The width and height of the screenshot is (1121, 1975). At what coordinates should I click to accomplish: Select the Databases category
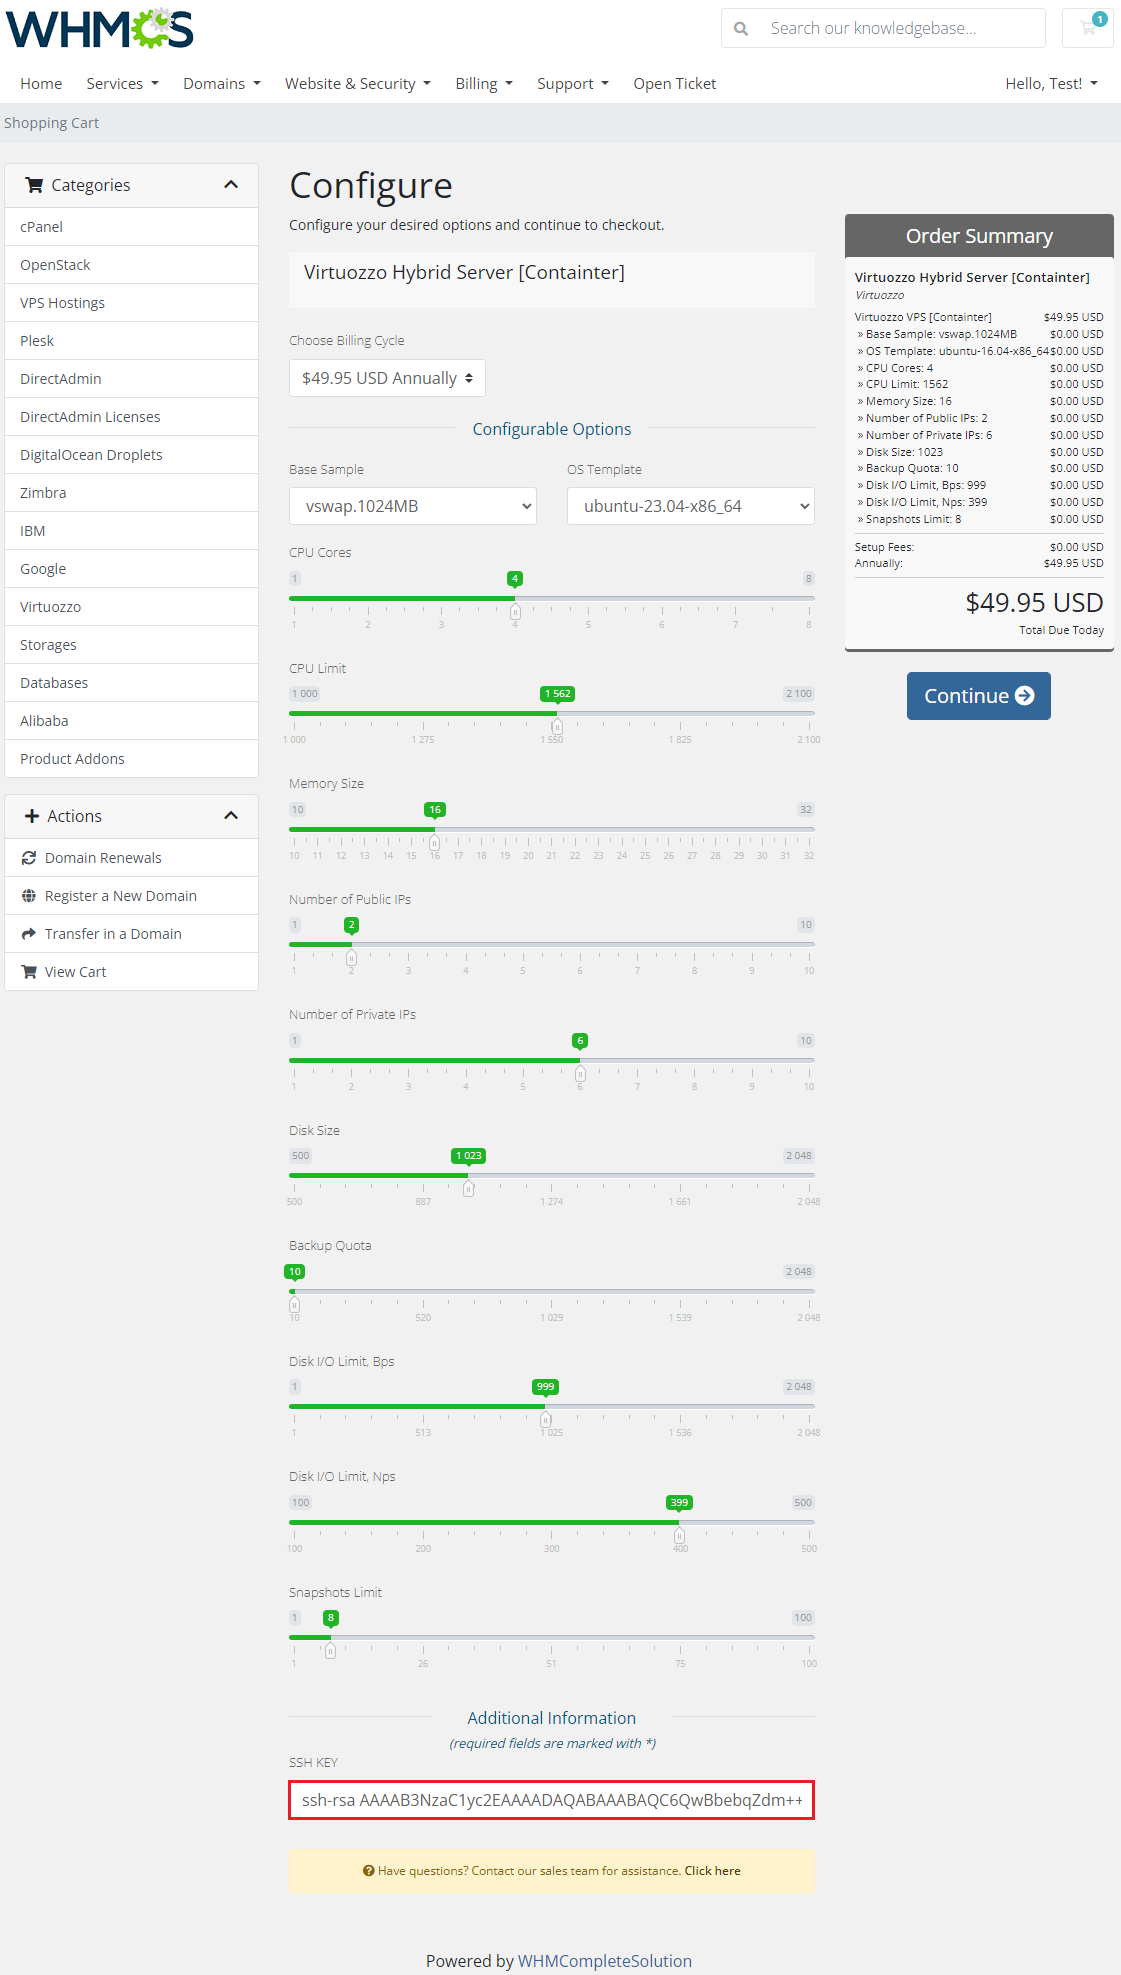[132, 683]
